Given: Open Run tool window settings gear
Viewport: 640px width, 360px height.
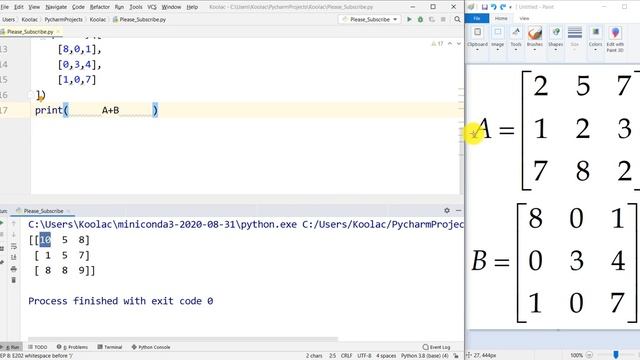Looking at the screenshot, I should pos(447,210).
